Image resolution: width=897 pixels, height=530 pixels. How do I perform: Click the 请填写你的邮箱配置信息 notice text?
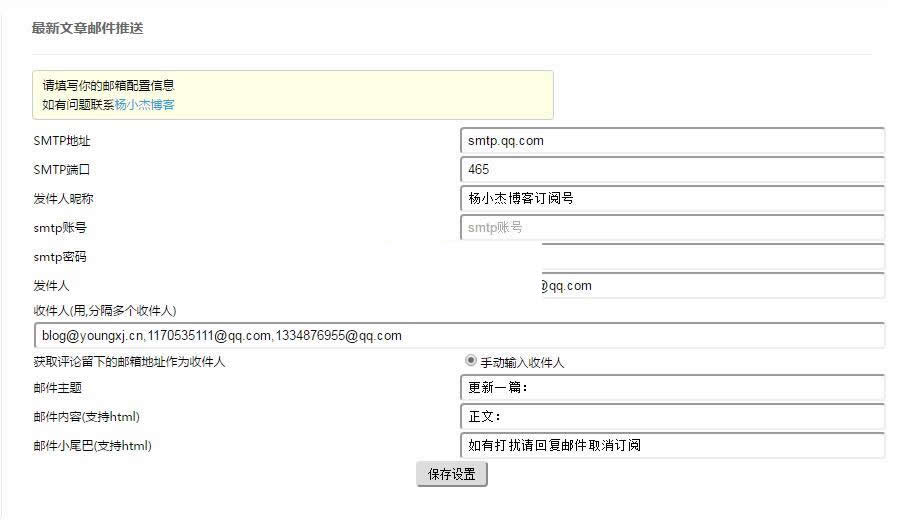click(108, 86)
